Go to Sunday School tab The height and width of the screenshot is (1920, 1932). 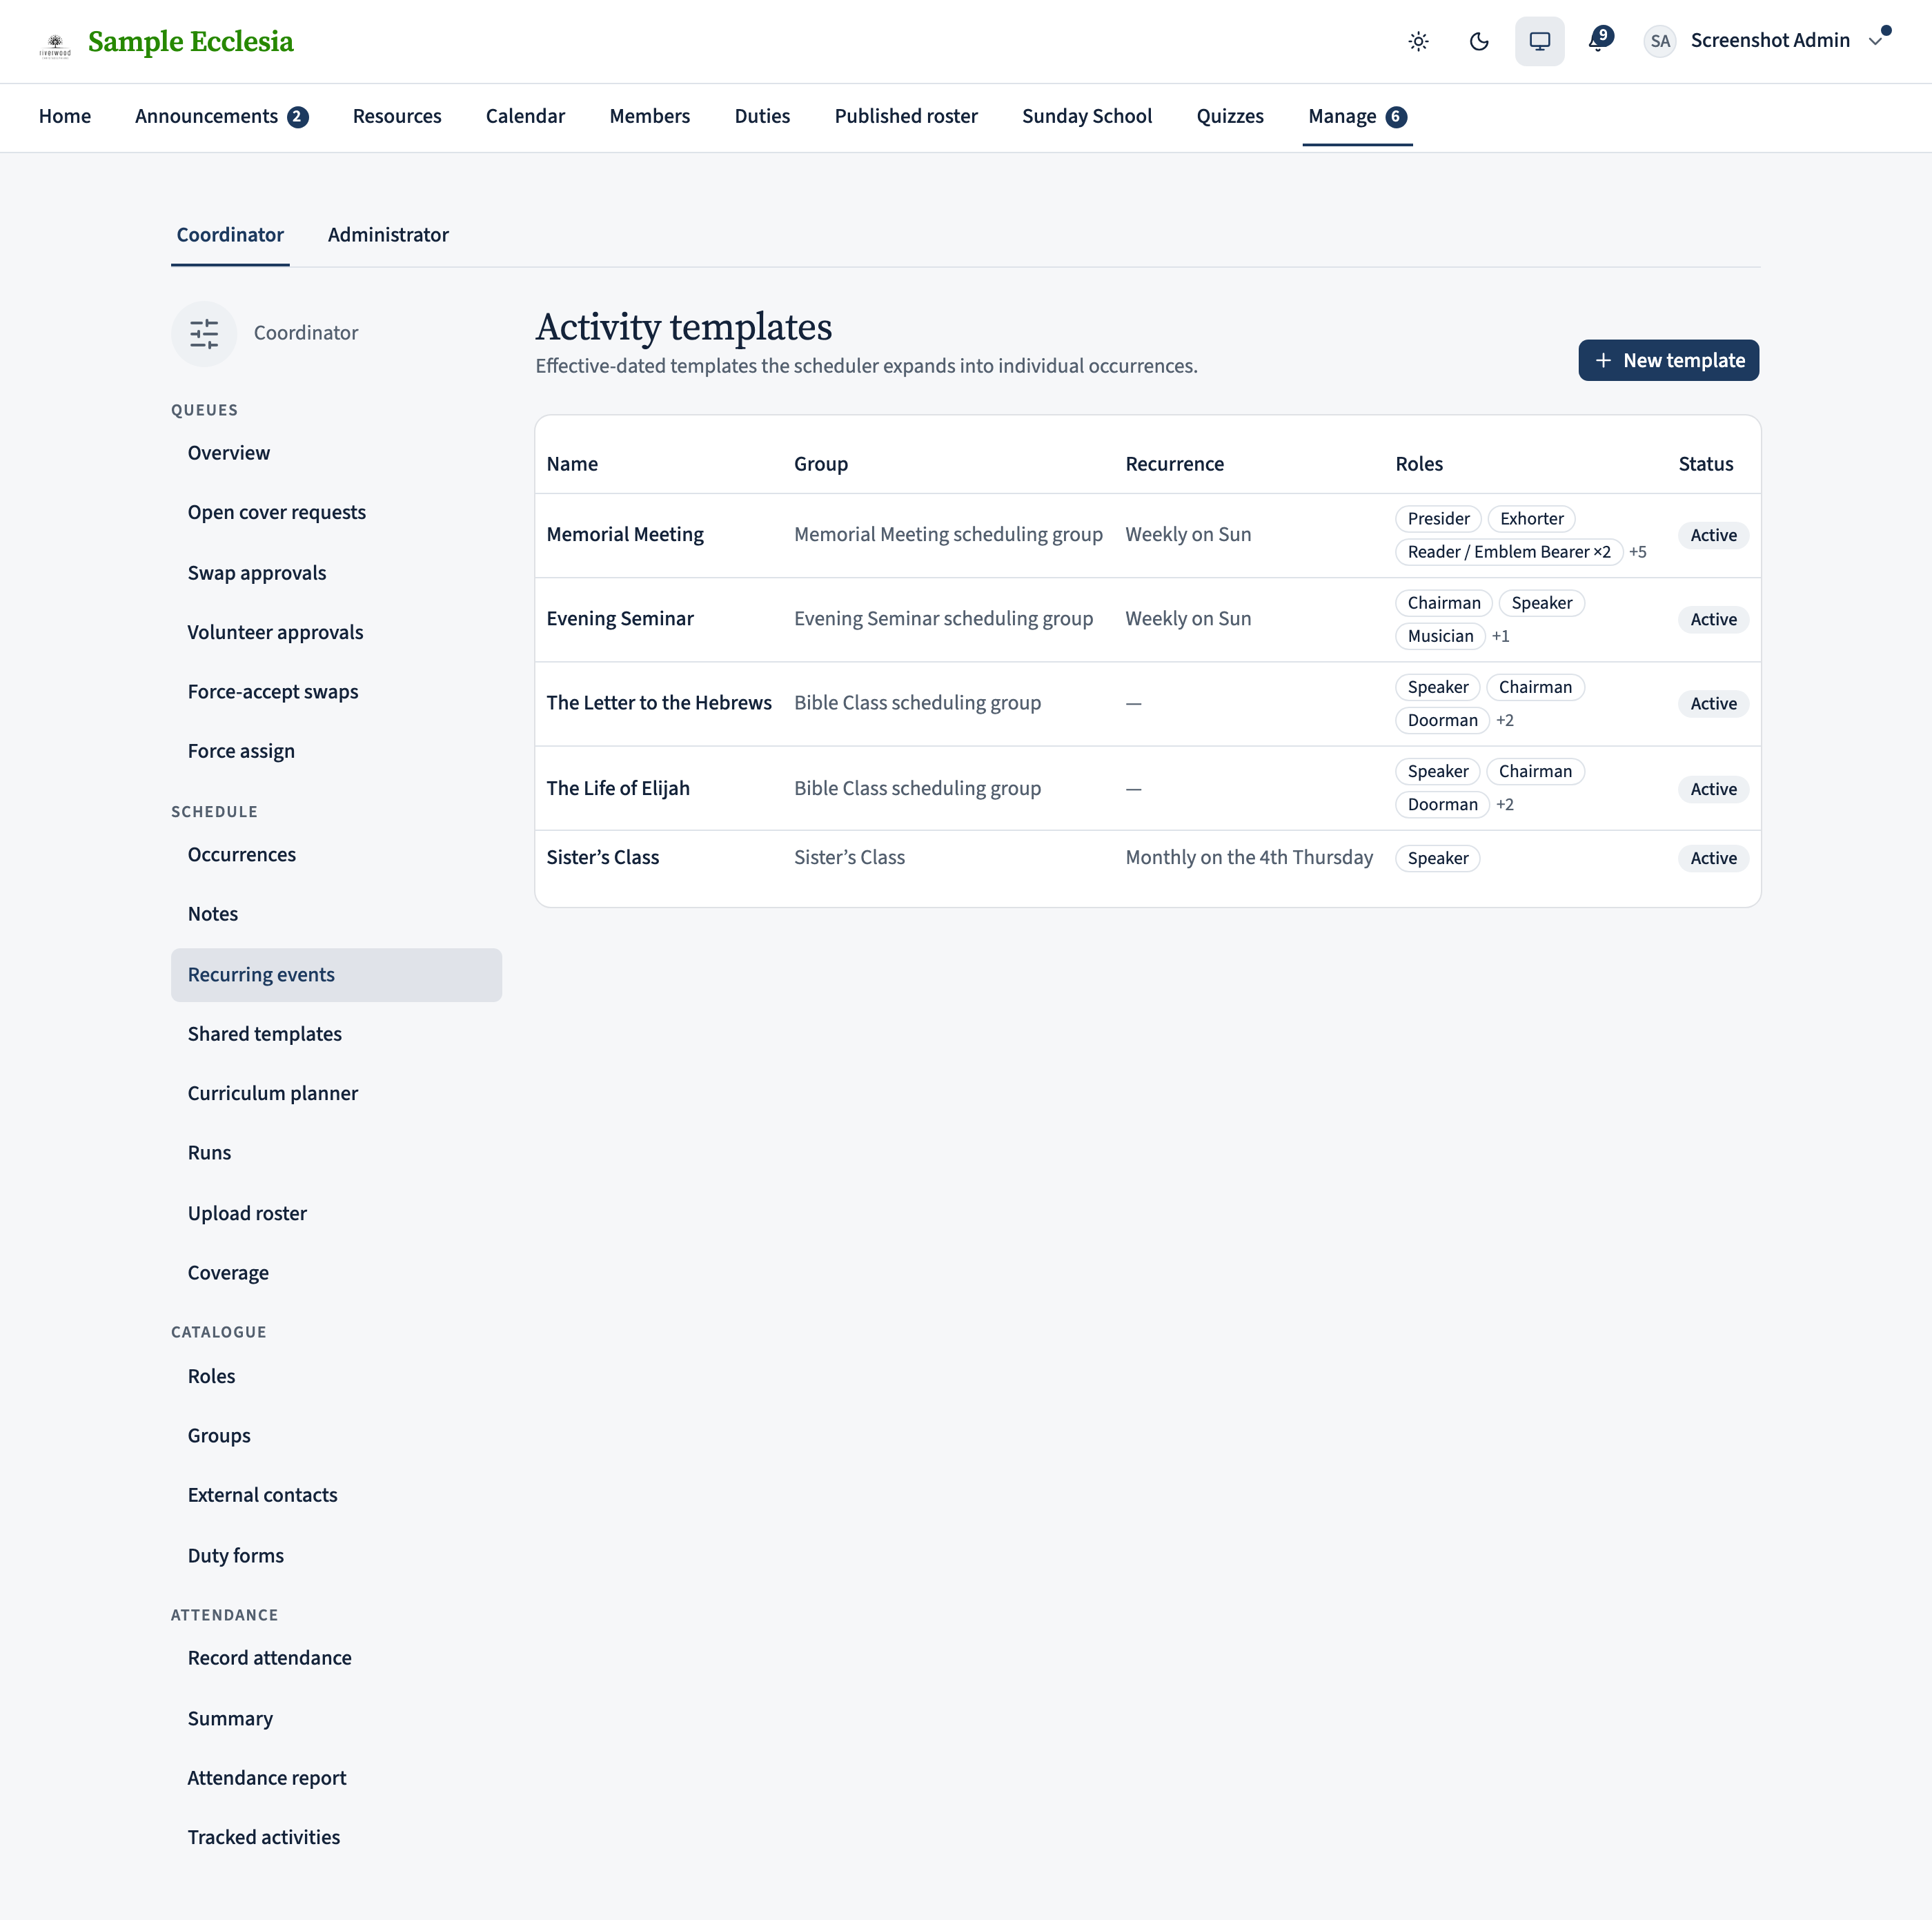point(1087,116)
